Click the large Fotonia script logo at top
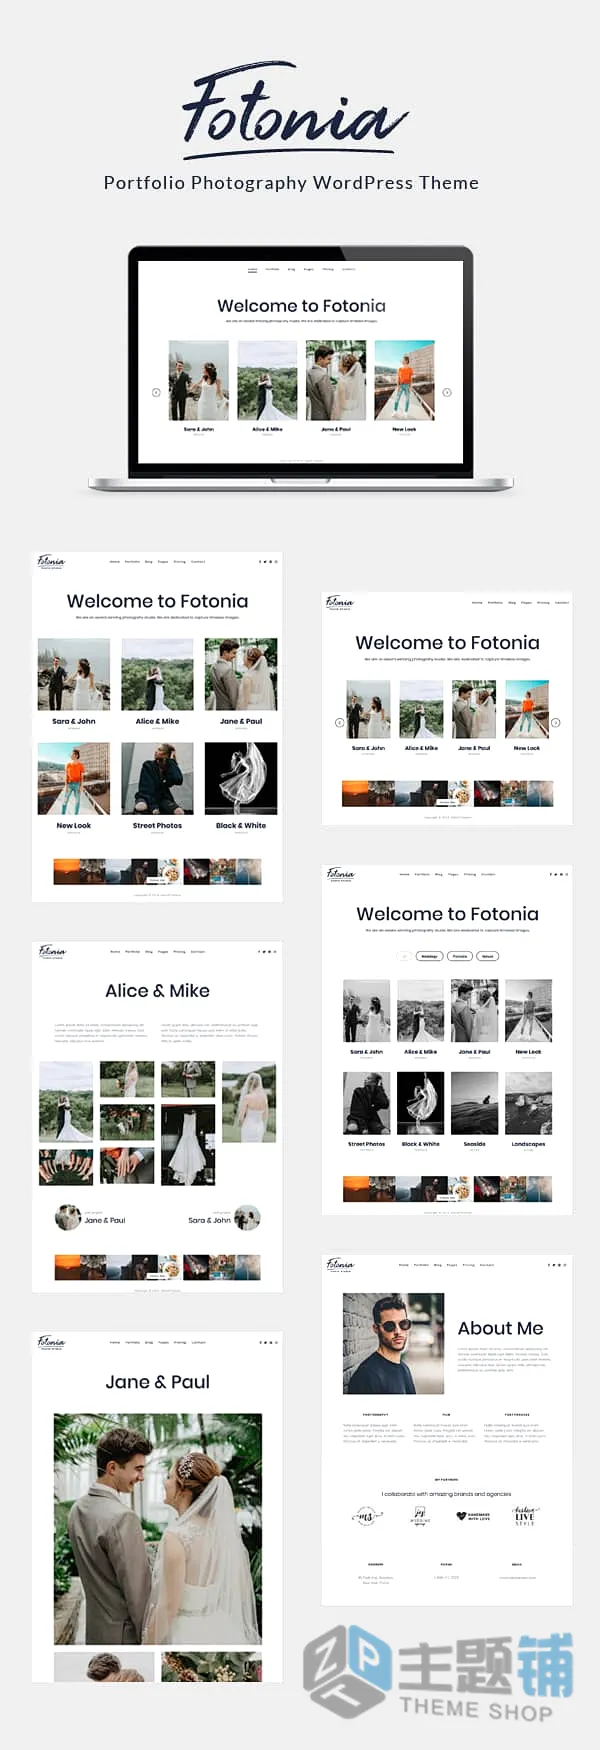This screenshot has height=1750, width=600. pyautogui.click(x=295, y=110)
